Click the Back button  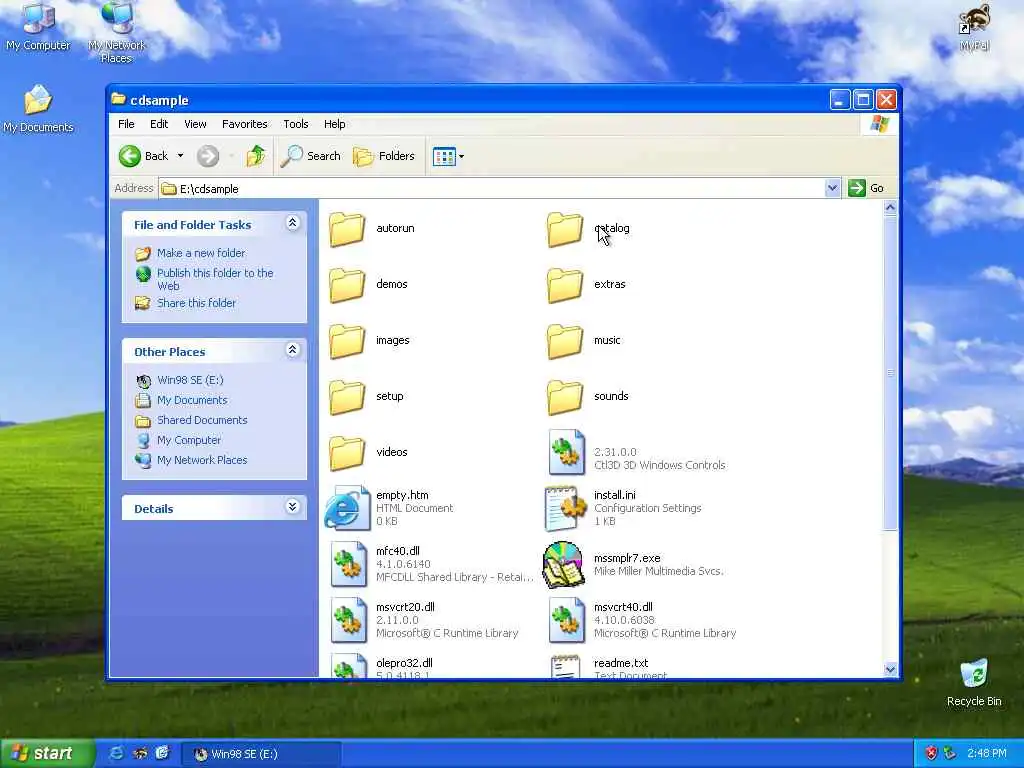point(144,156)
